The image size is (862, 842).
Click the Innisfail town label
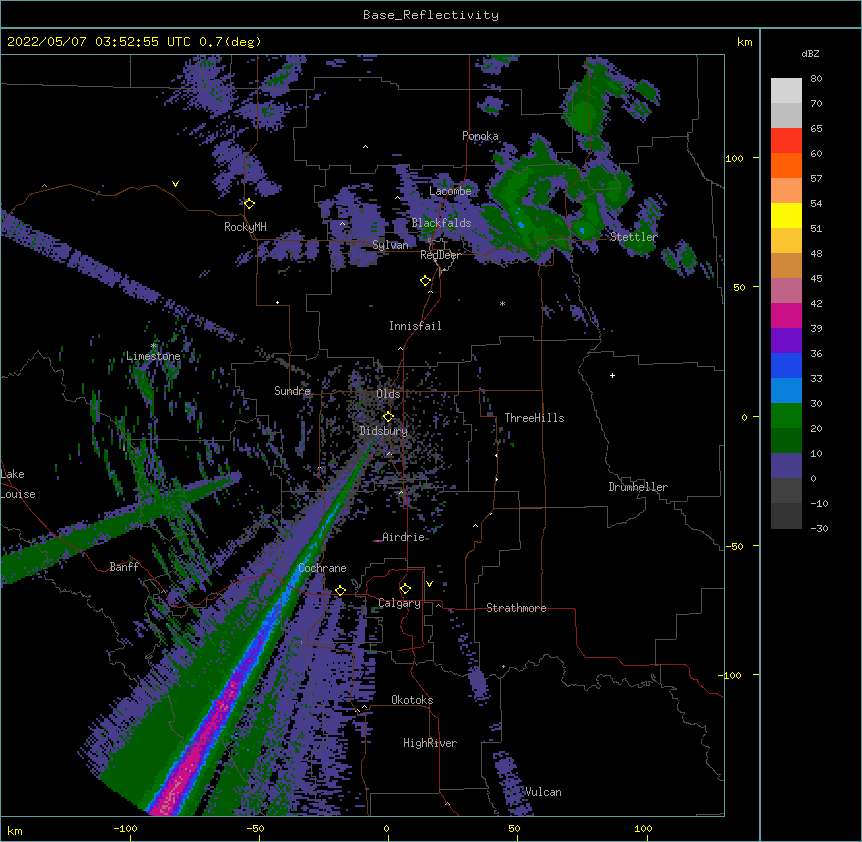[415, 326]
